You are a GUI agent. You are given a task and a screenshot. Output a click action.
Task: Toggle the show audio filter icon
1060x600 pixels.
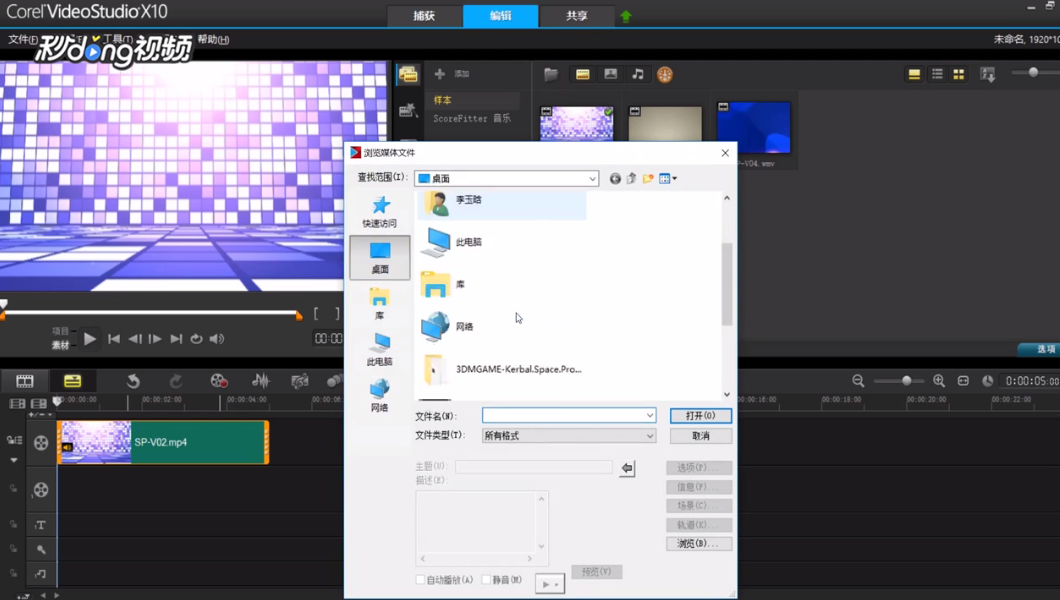637,74
